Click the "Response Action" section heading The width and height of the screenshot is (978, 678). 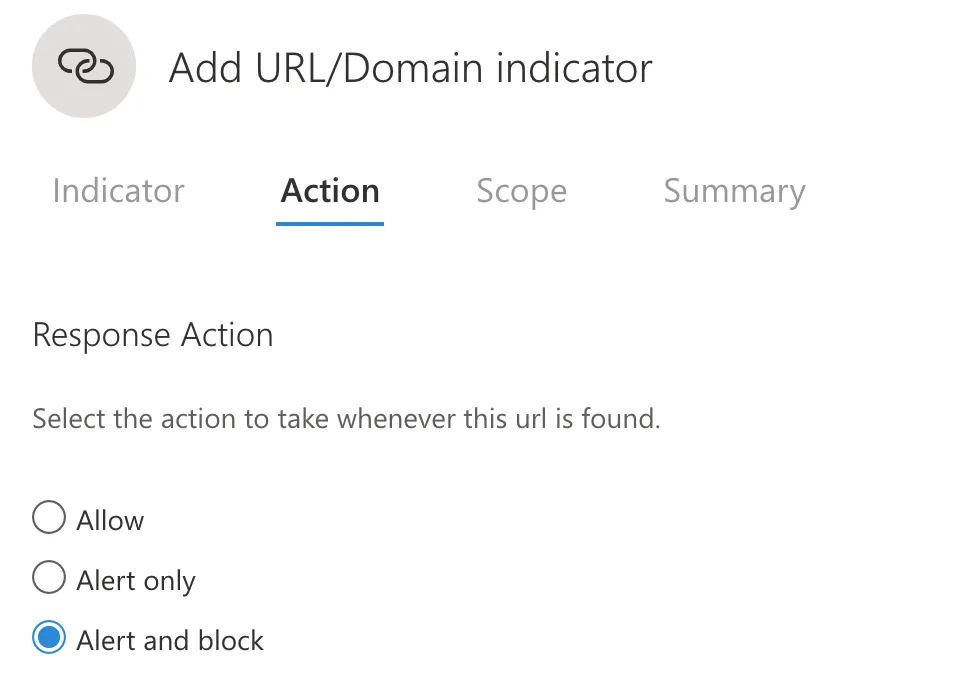pos(153,335)
